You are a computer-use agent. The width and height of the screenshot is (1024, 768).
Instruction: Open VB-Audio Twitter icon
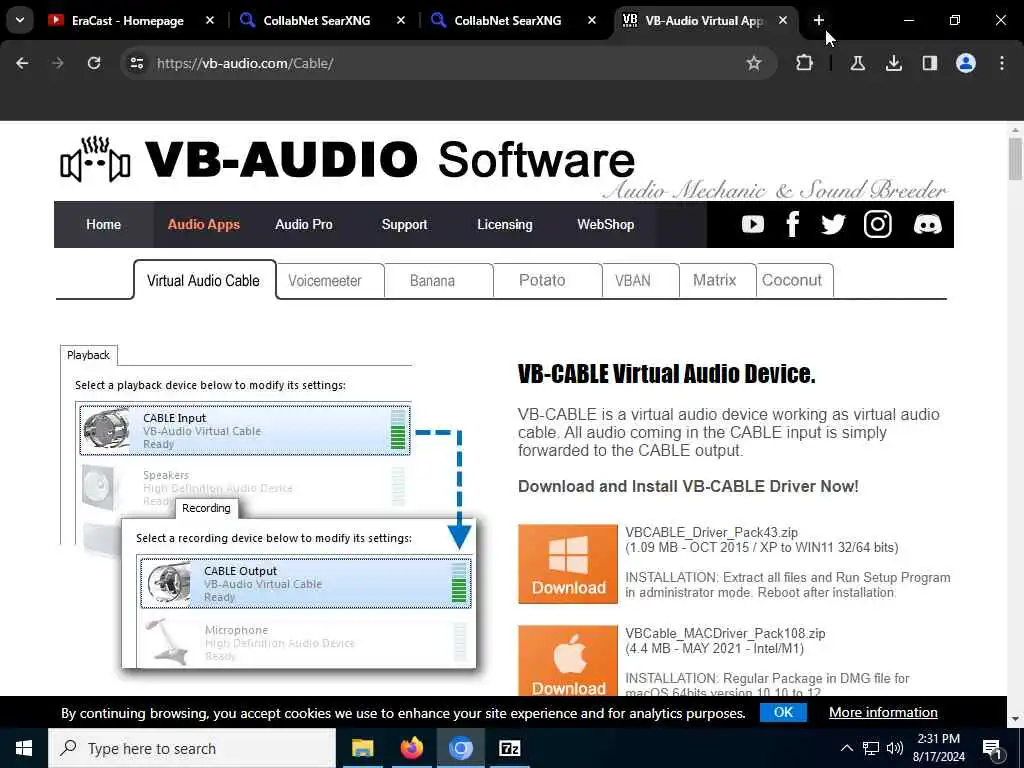(833, 225)
